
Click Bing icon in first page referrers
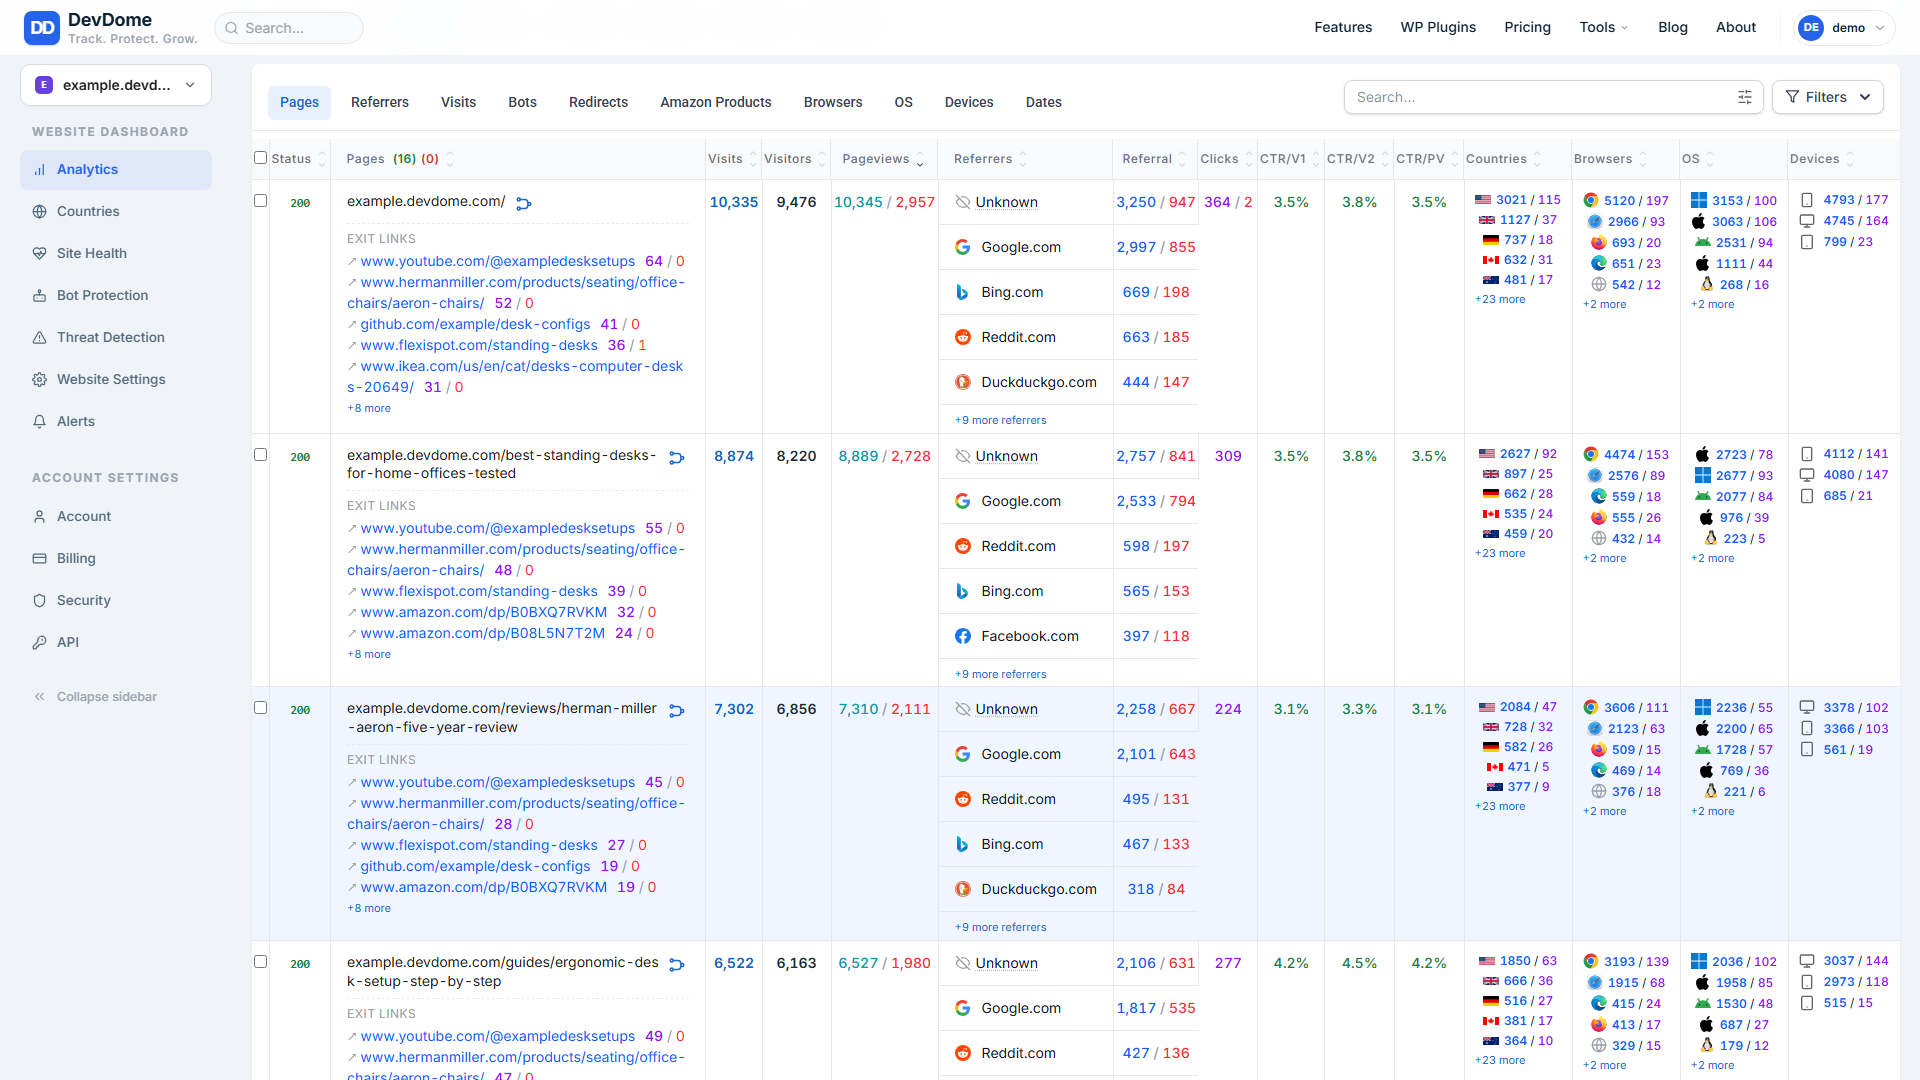pos(963,292)
